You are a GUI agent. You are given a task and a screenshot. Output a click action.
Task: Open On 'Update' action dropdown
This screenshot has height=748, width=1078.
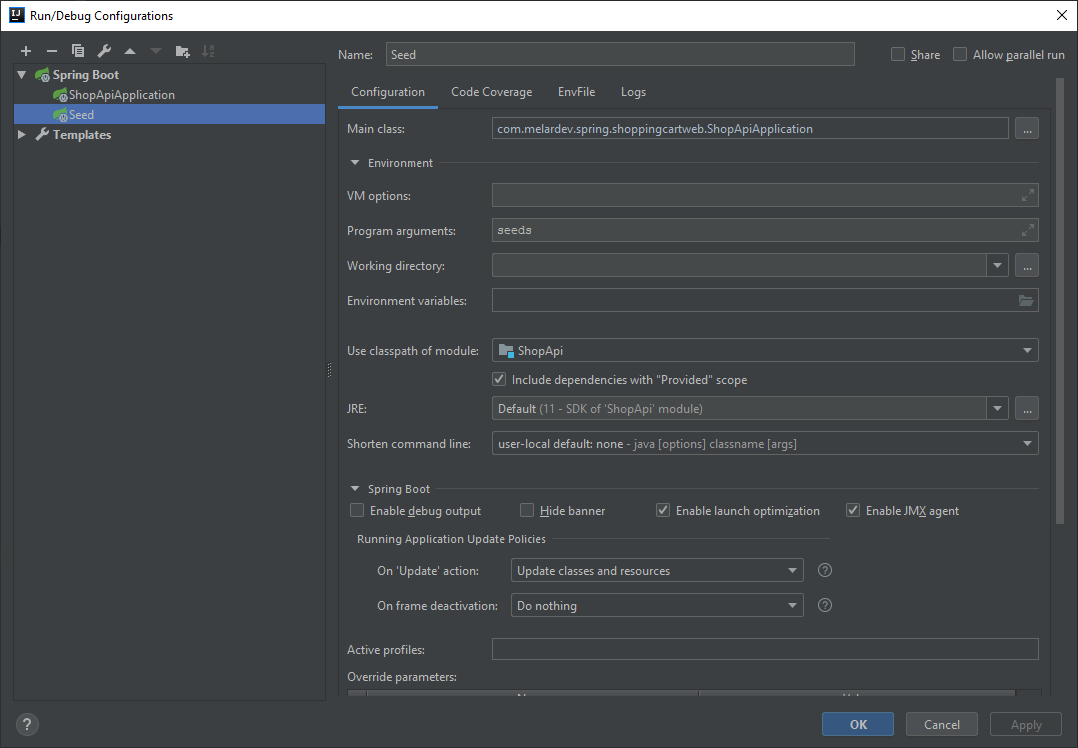(657, 570)
